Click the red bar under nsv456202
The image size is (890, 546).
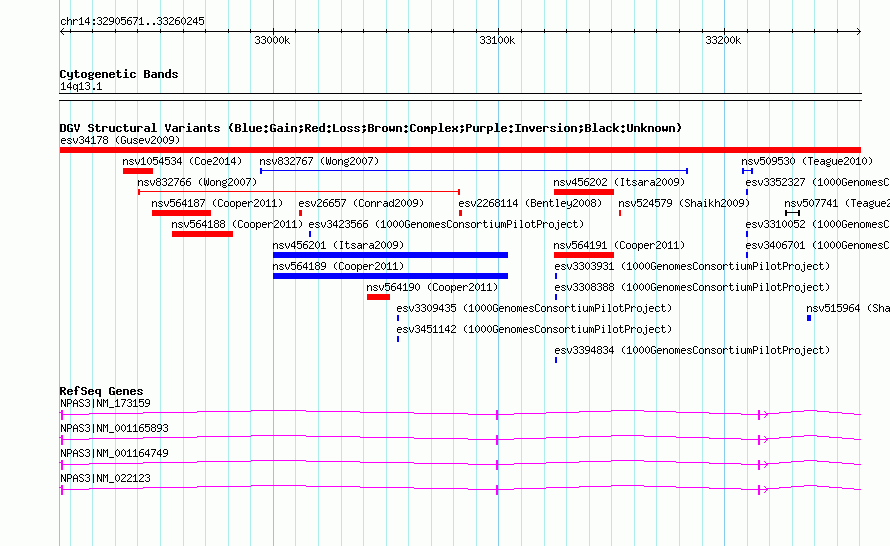coord(584,192)
